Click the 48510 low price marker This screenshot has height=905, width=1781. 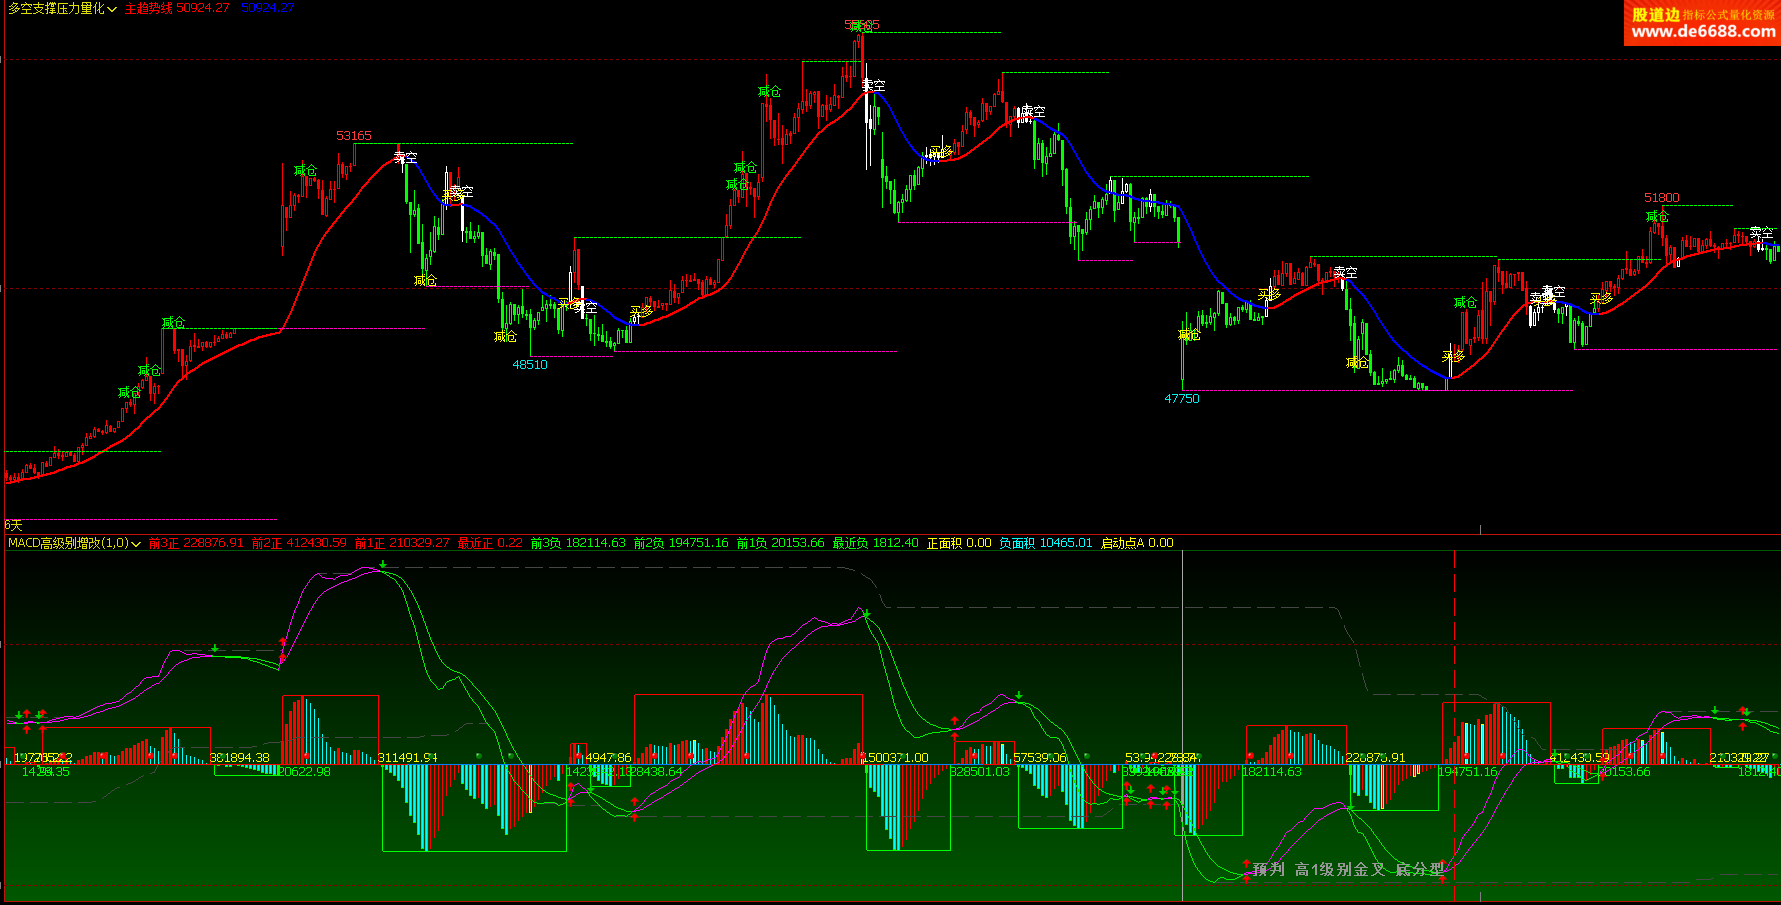tap(530, 365)
